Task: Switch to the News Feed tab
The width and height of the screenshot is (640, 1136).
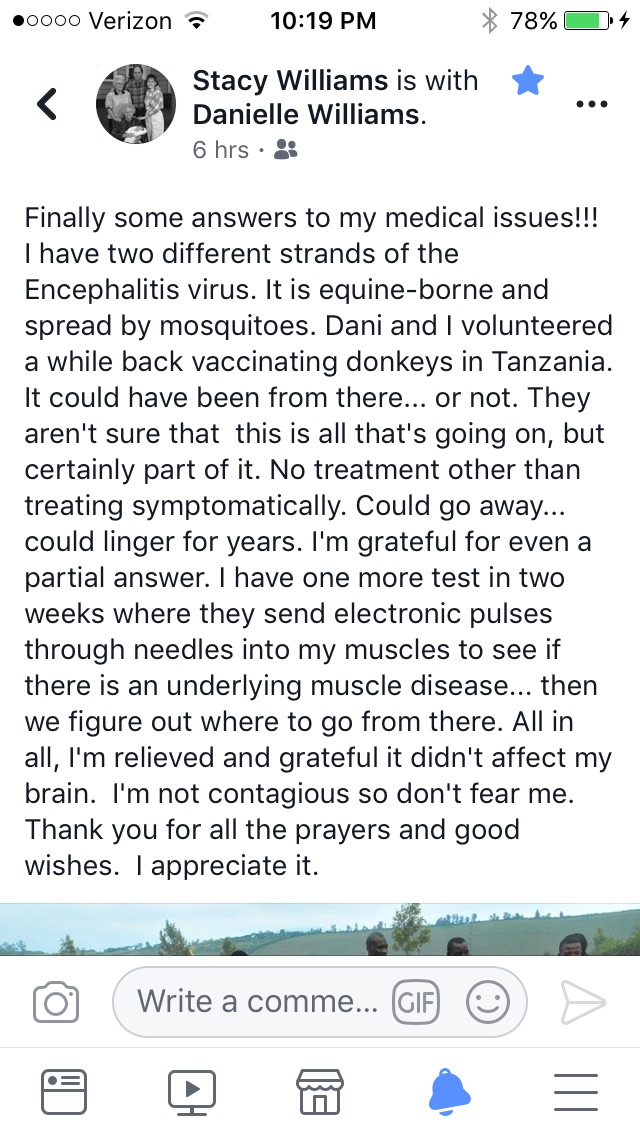Action: (x=64, y=1091)
